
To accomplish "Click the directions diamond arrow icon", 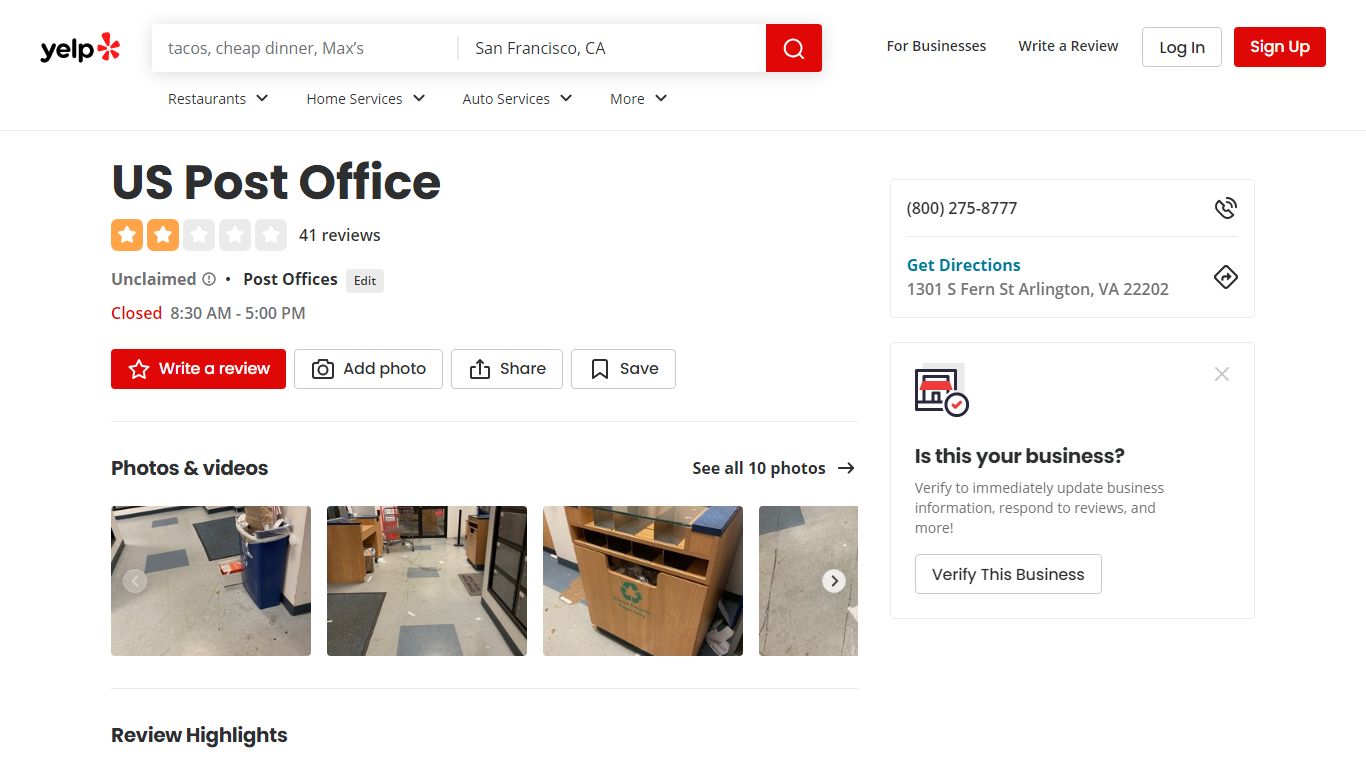I will point(1225,277).
